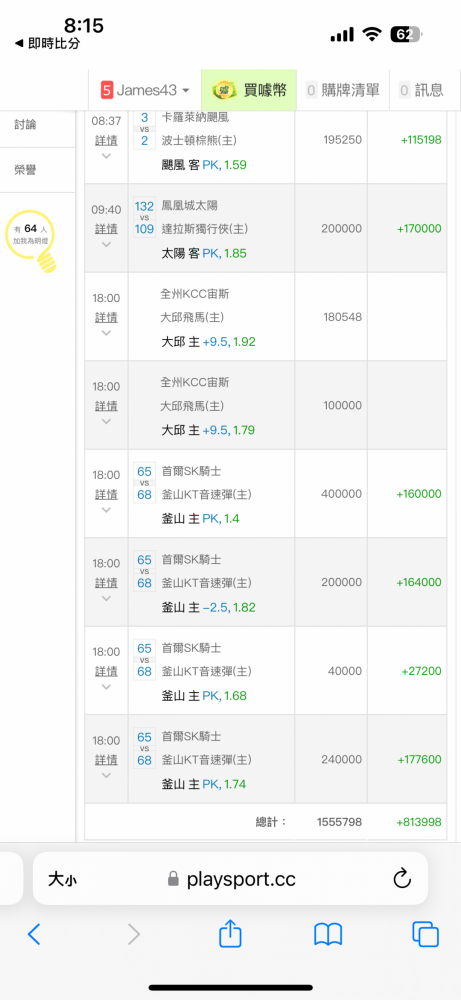The height and width of the screenshot is (1000, 461).
Task: Tap Safari back navigation arrow
Action: click(34, 934)
